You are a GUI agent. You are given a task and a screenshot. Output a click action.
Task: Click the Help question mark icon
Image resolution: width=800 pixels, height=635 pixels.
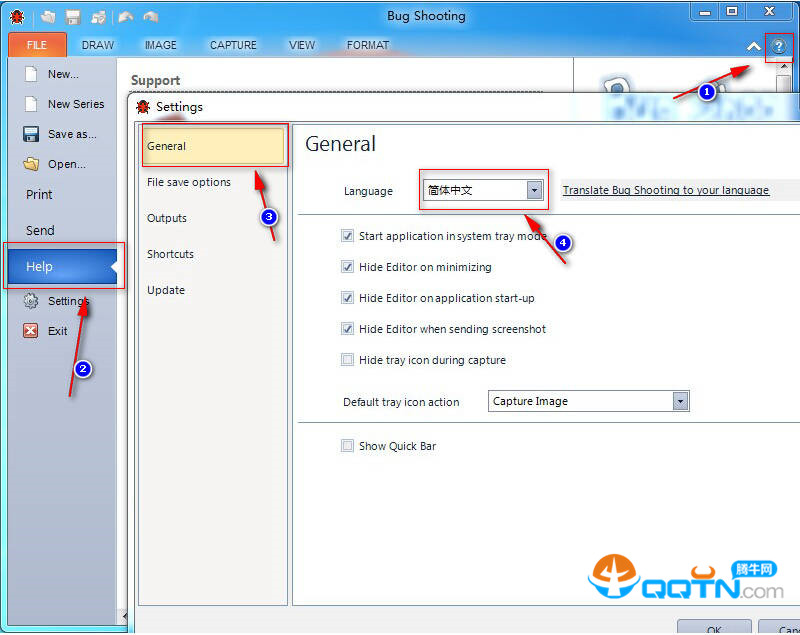[779, 46]
